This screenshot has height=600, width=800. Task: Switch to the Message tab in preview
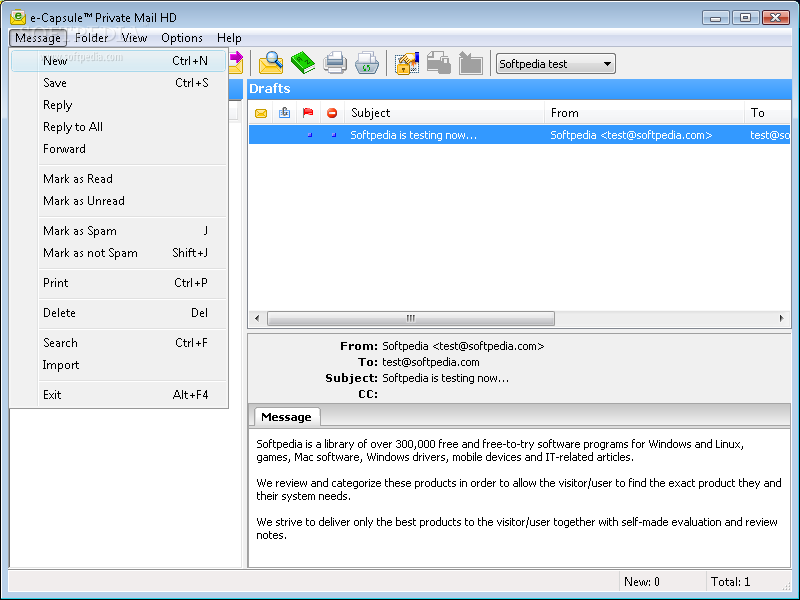click(x=286, y=417)
